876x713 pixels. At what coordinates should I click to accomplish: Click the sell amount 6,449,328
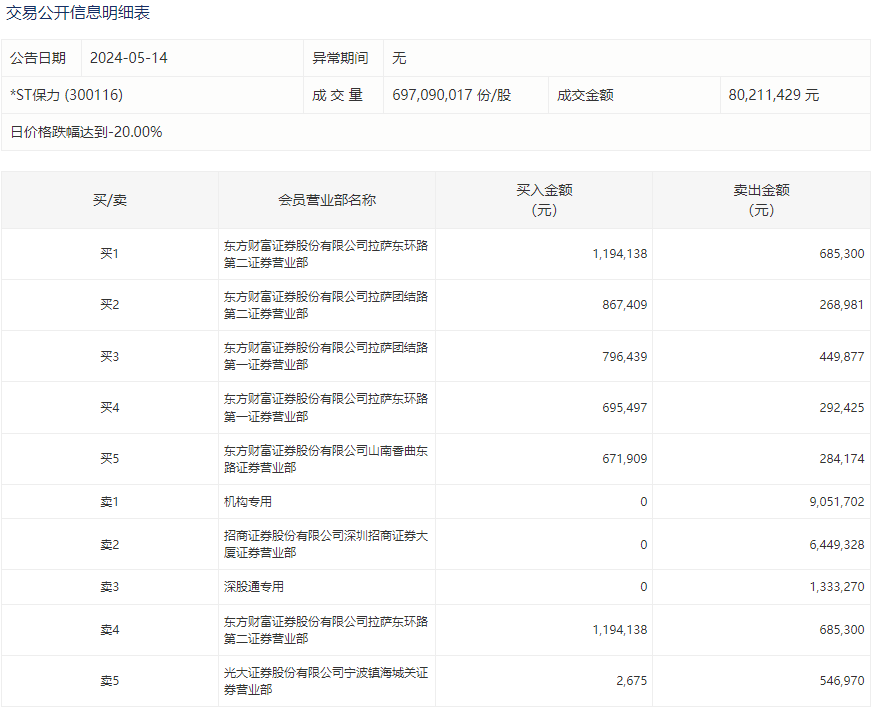(837, 544)
